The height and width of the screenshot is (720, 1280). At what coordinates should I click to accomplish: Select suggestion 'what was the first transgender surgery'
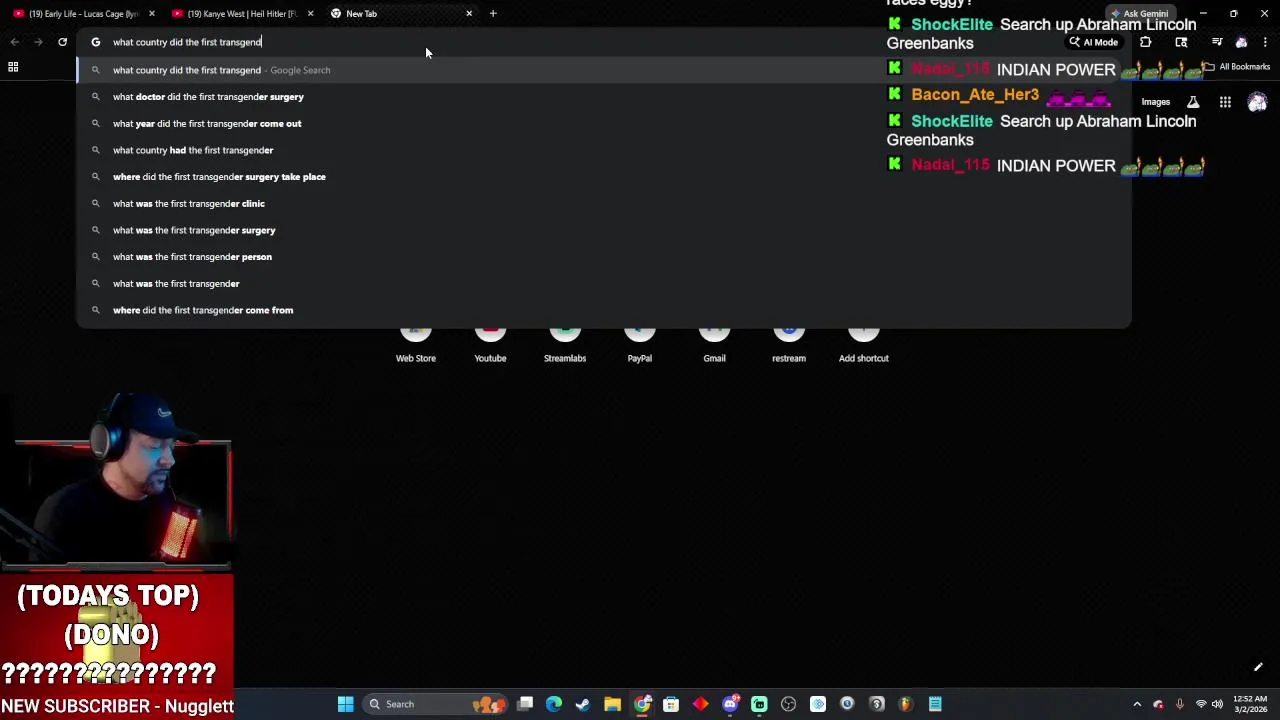pos(604,230)
